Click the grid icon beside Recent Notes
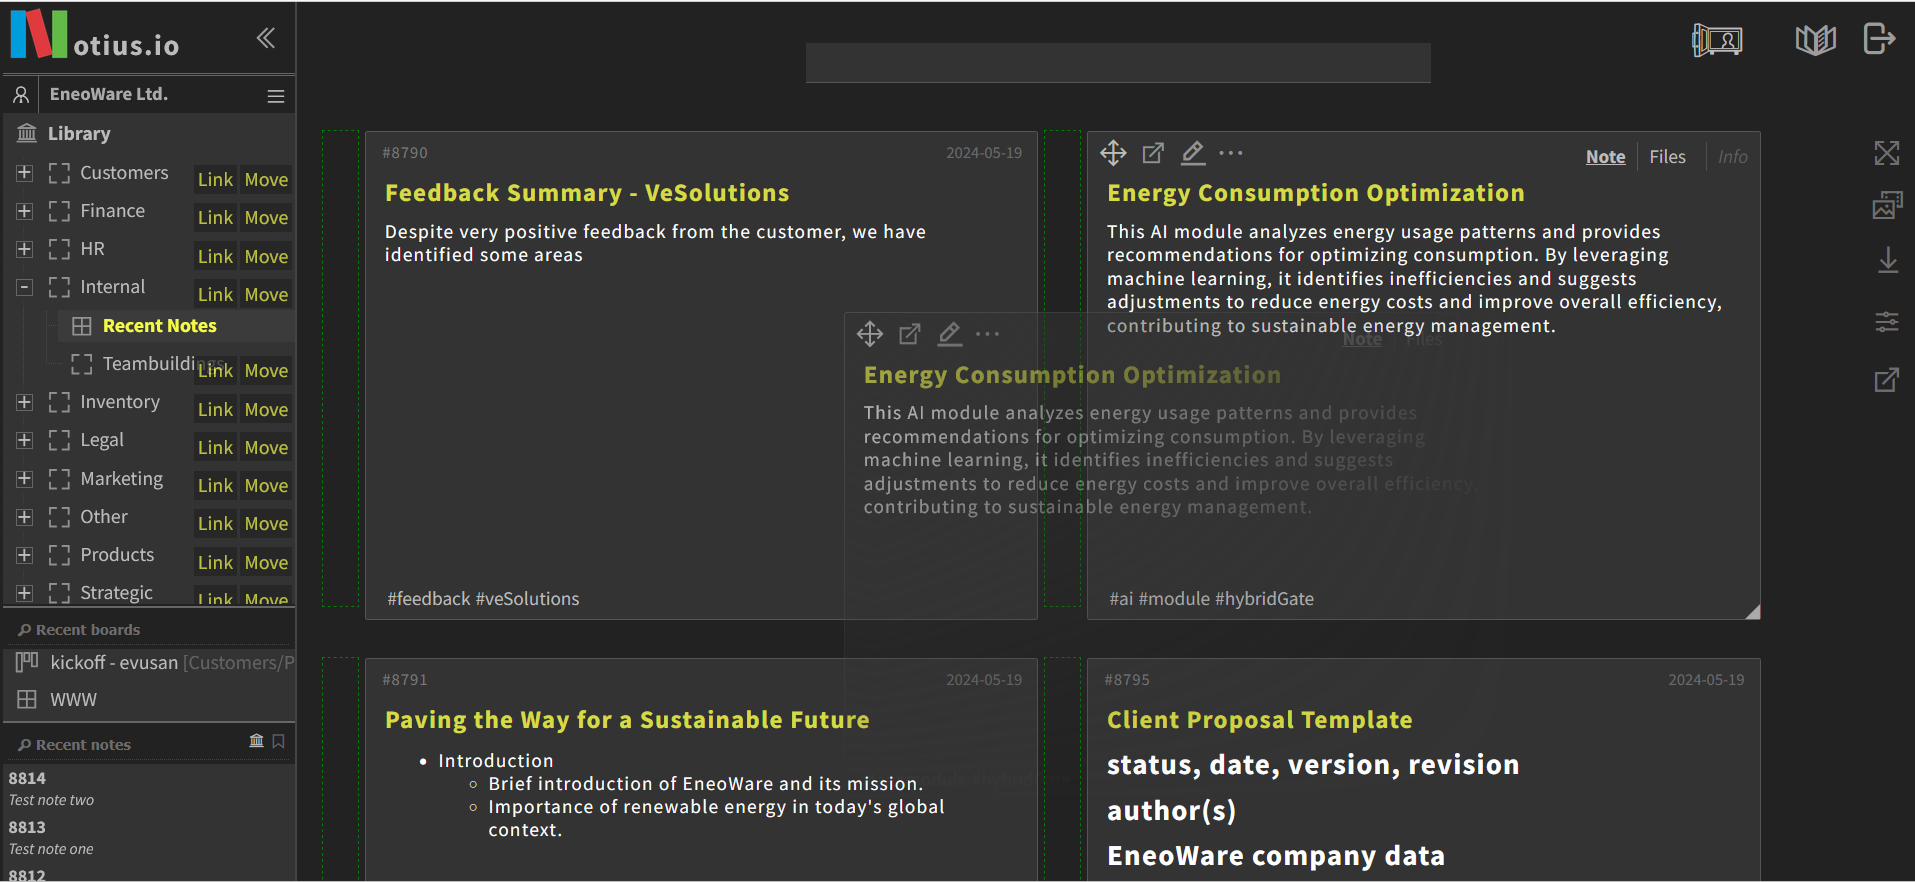1915x882 pixels. pyautogui.click(x=82, y=326)
